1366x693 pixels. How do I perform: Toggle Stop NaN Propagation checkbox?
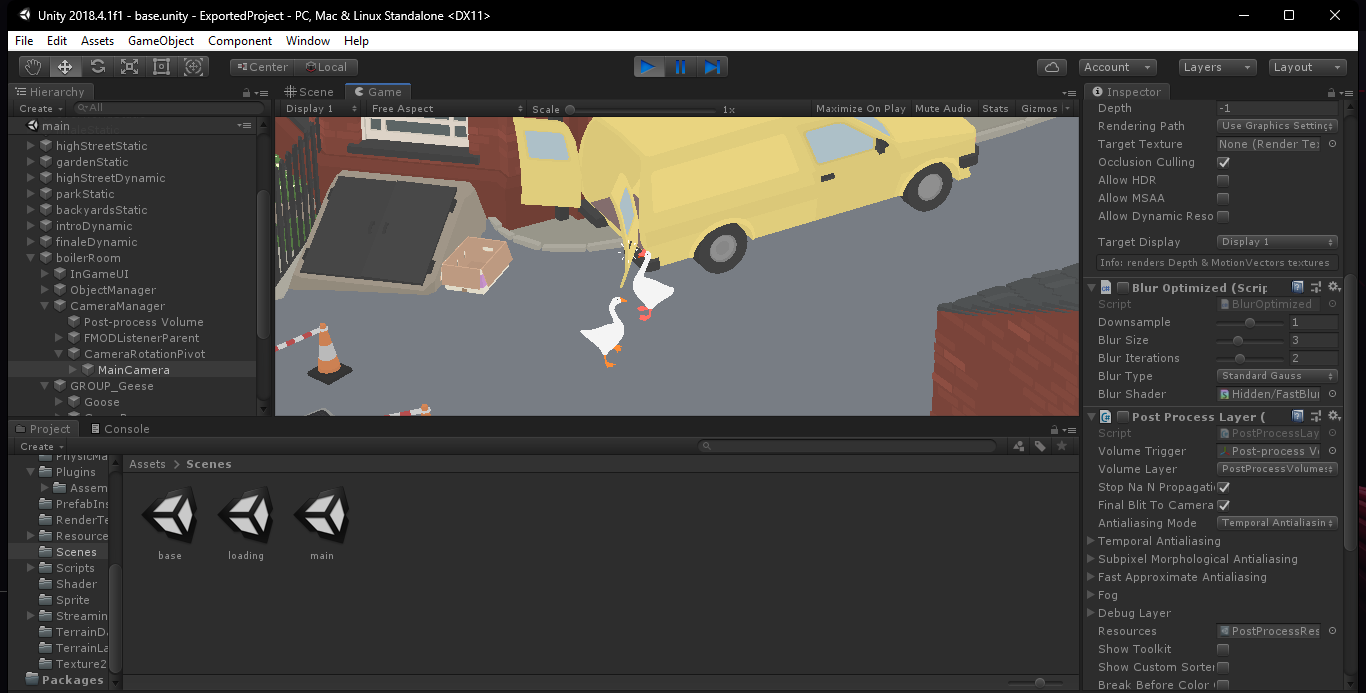coord(1223,487)
